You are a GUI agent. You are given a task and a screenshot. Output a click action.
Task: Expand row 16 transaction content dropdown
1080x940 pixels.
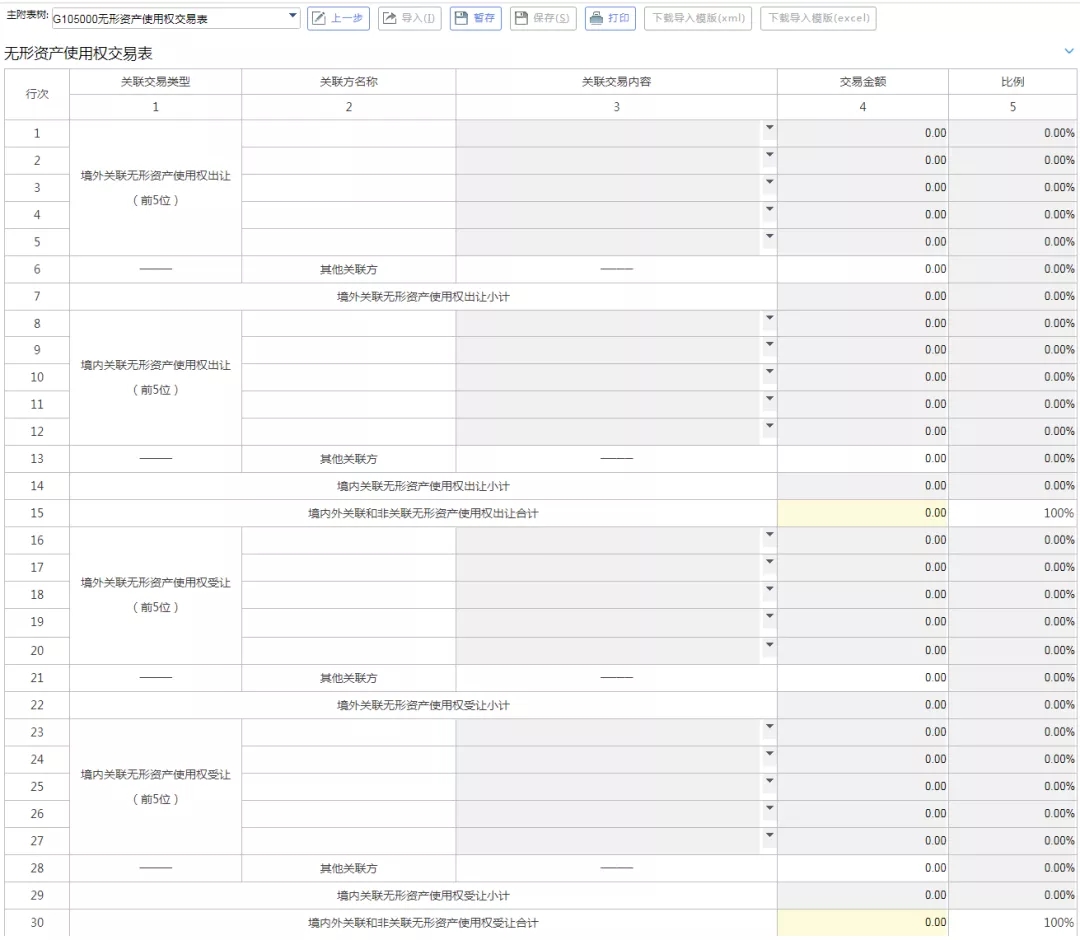769,535
